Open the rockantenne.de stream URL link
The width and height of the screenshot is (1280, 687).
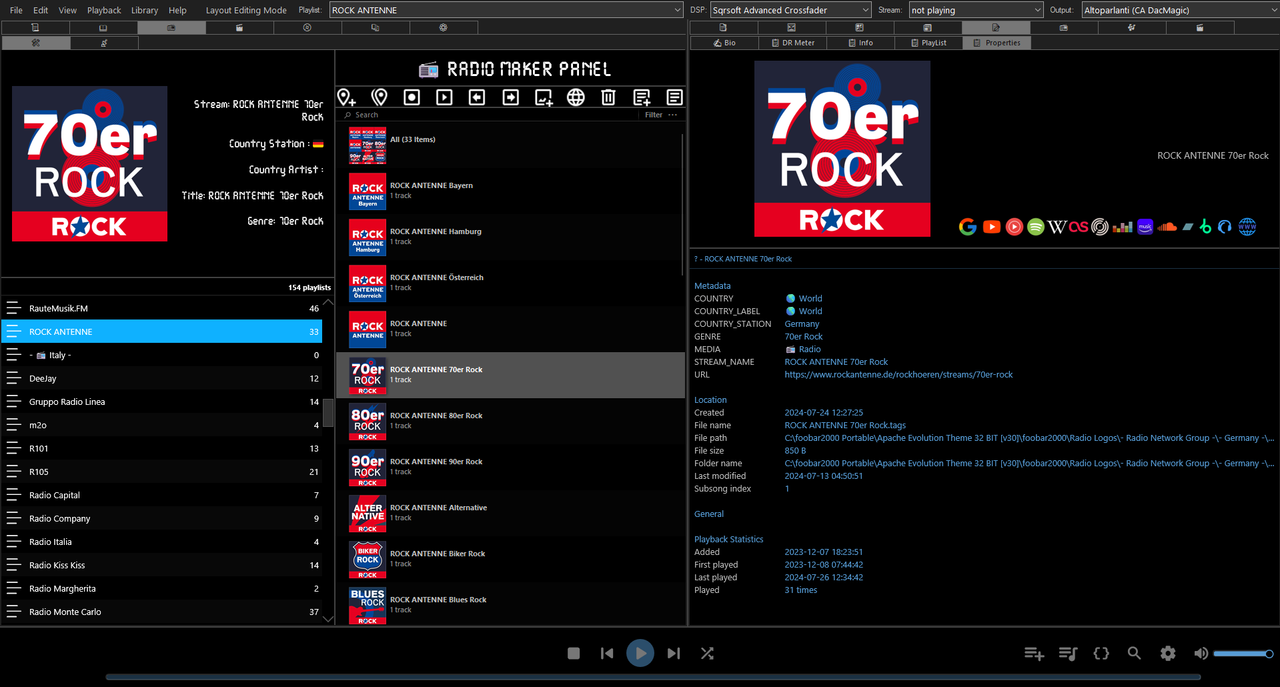[898, 375]
